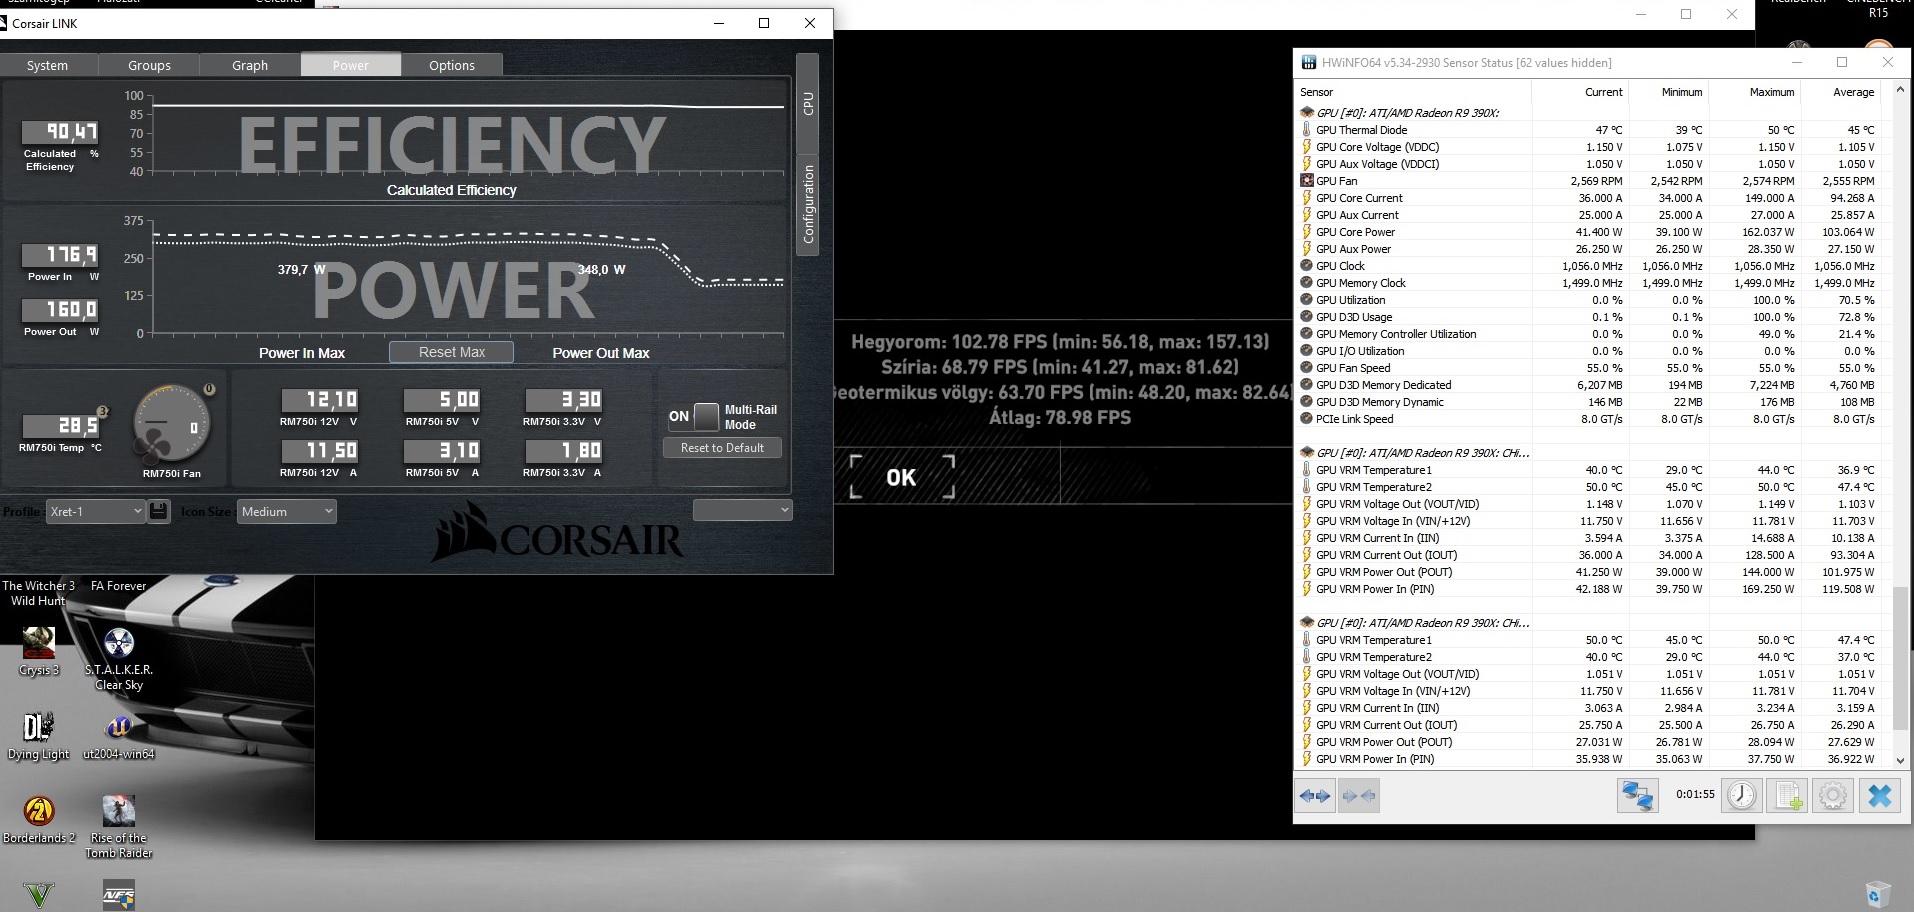Viewport: 1914px width, 912px height.
Task: Select the GPU Utilization row
Action: point(1589,300)
